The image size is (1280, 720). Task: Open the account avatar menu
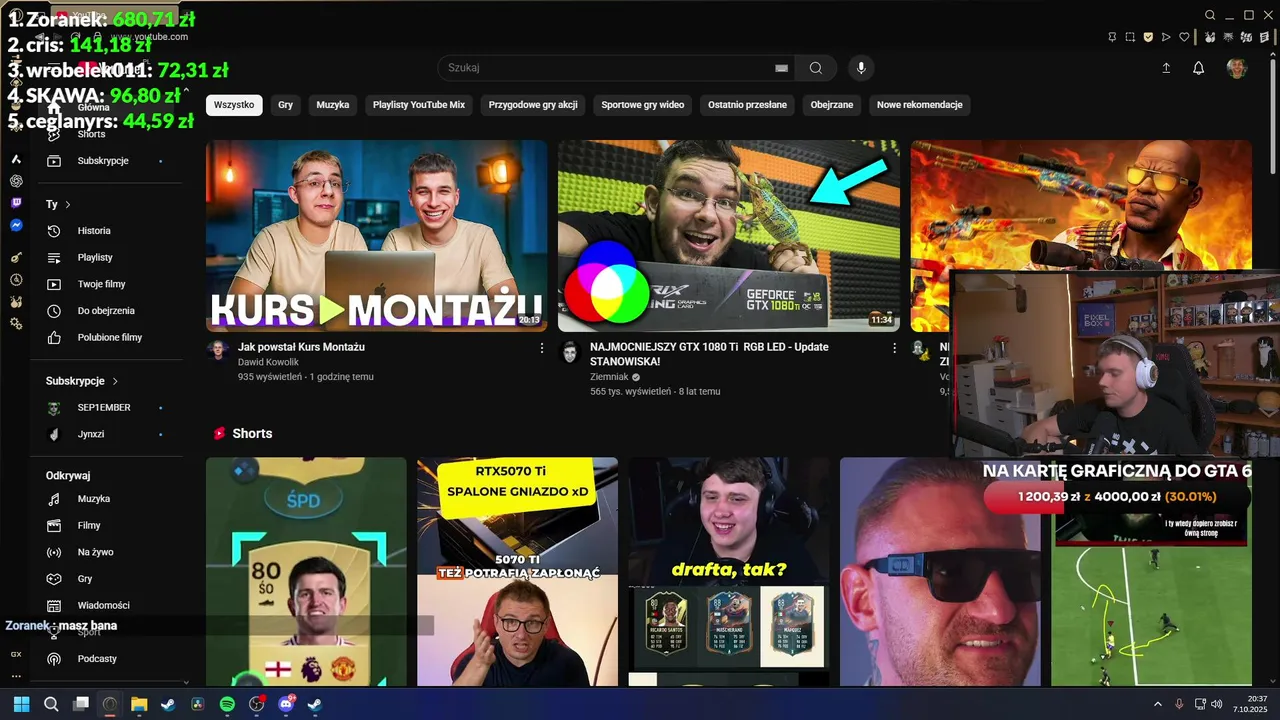pyautogui.click(x=1237, y=68)
